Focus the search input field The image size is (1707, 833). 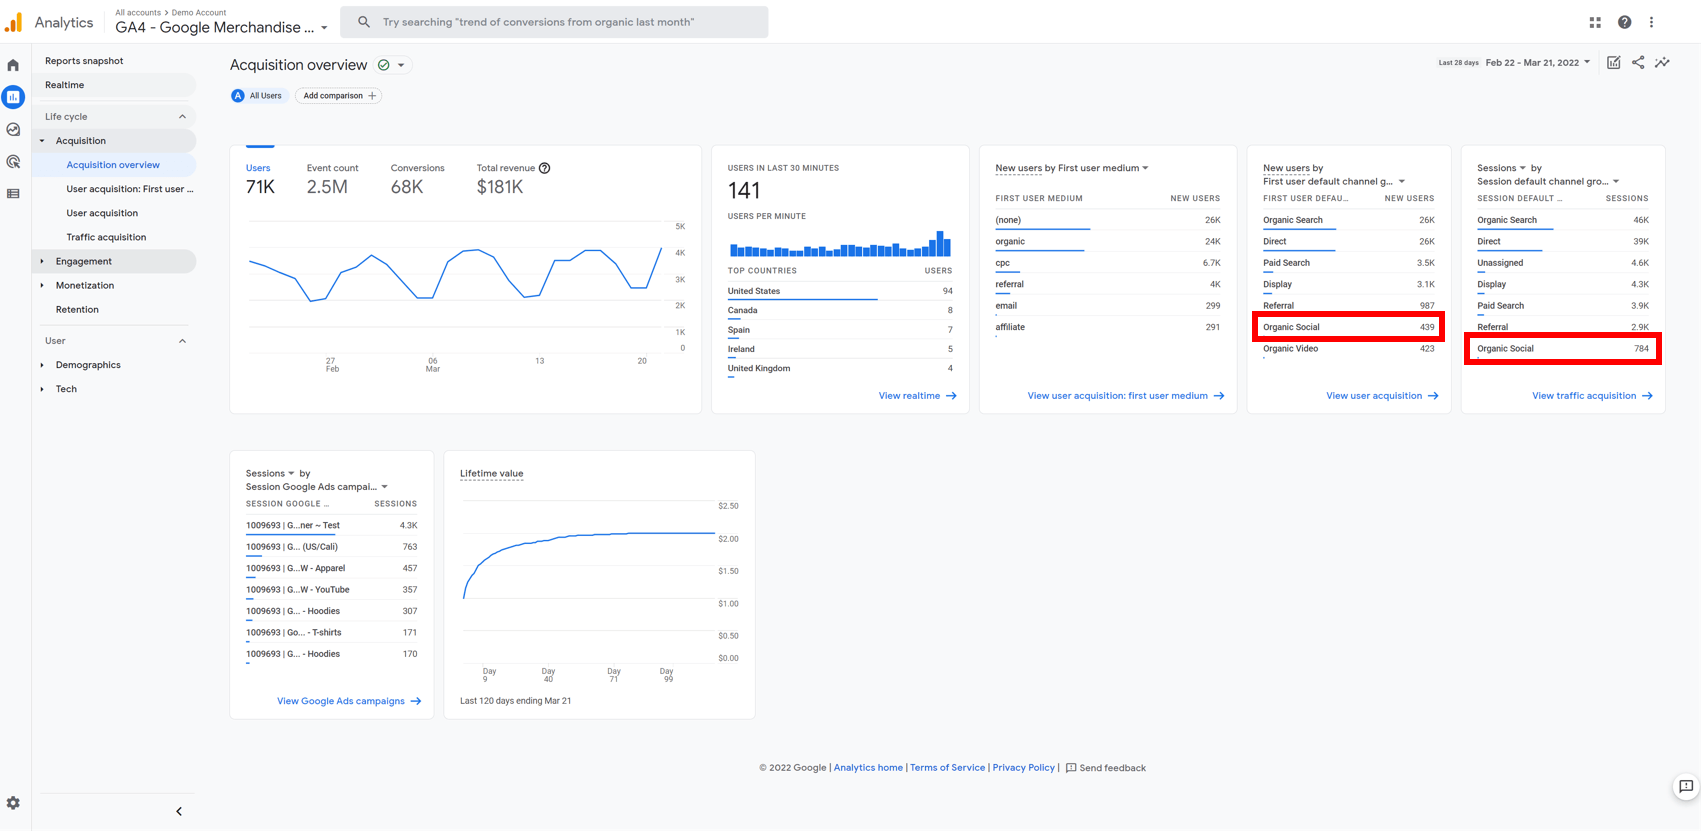(x=554, y=22)
